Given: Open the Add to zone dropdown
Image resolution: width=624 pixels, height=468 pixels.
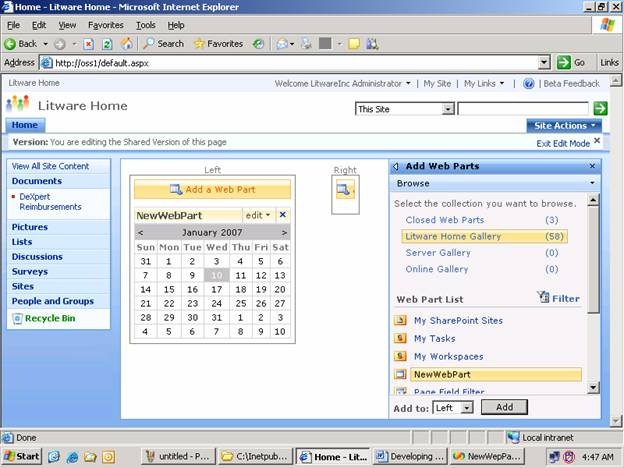Looking at the screenshot, I should 467,408.
